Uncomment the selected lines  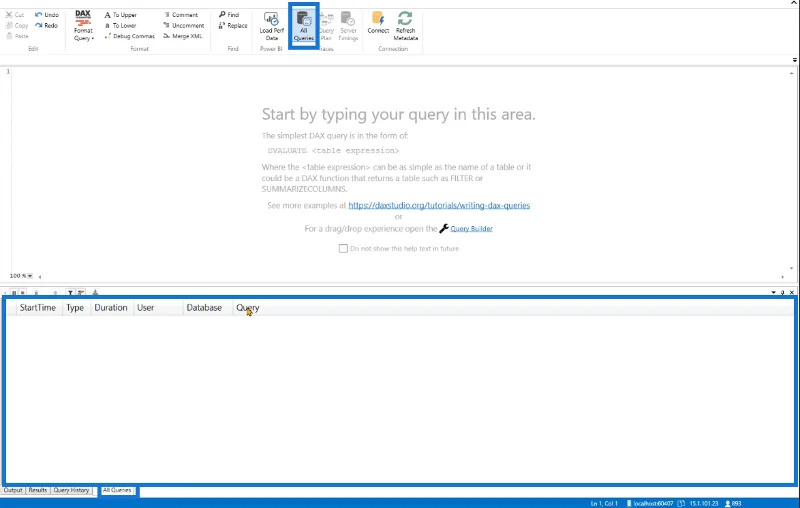tap(184, 26)
